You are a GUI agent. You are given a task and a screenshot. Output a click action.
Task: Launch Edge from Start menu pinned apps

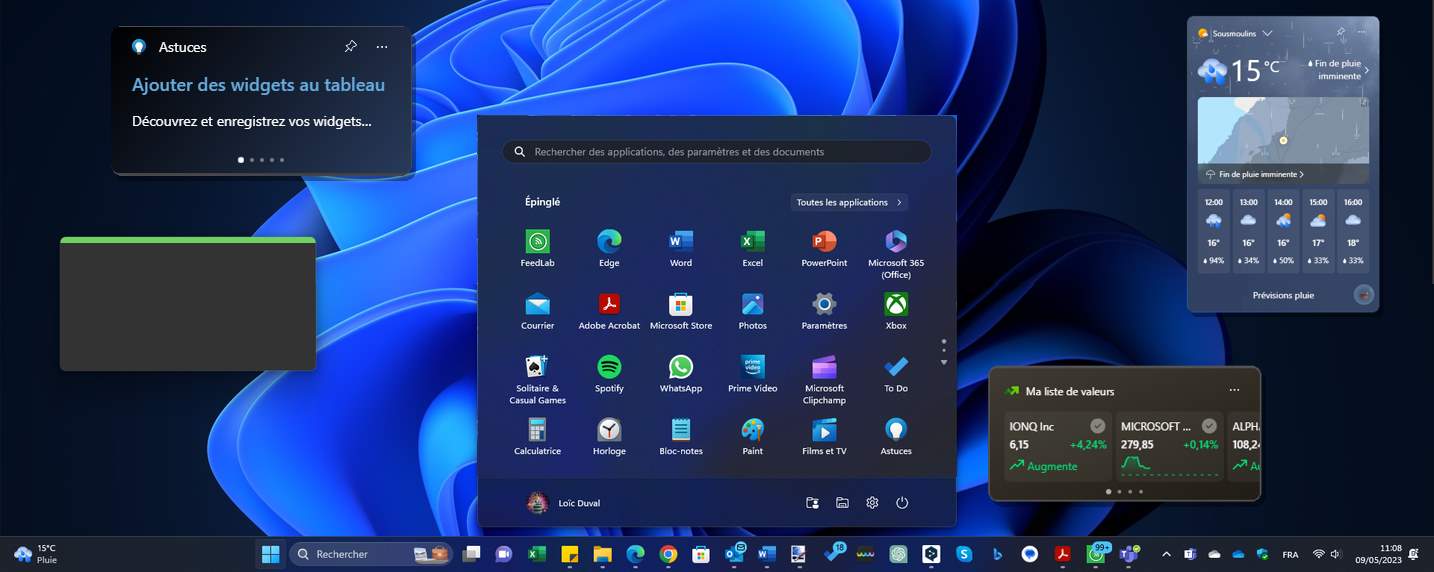609,249
